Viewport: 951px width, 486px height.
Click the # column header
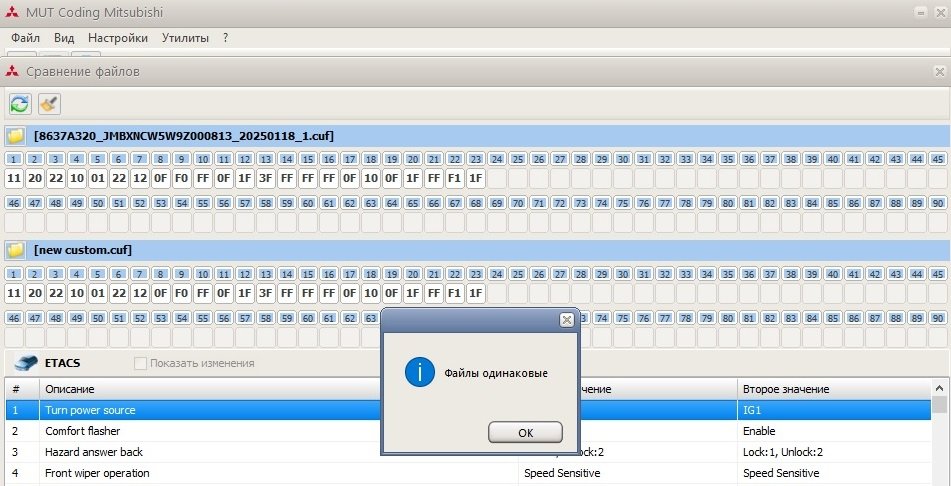pos(22,389)
